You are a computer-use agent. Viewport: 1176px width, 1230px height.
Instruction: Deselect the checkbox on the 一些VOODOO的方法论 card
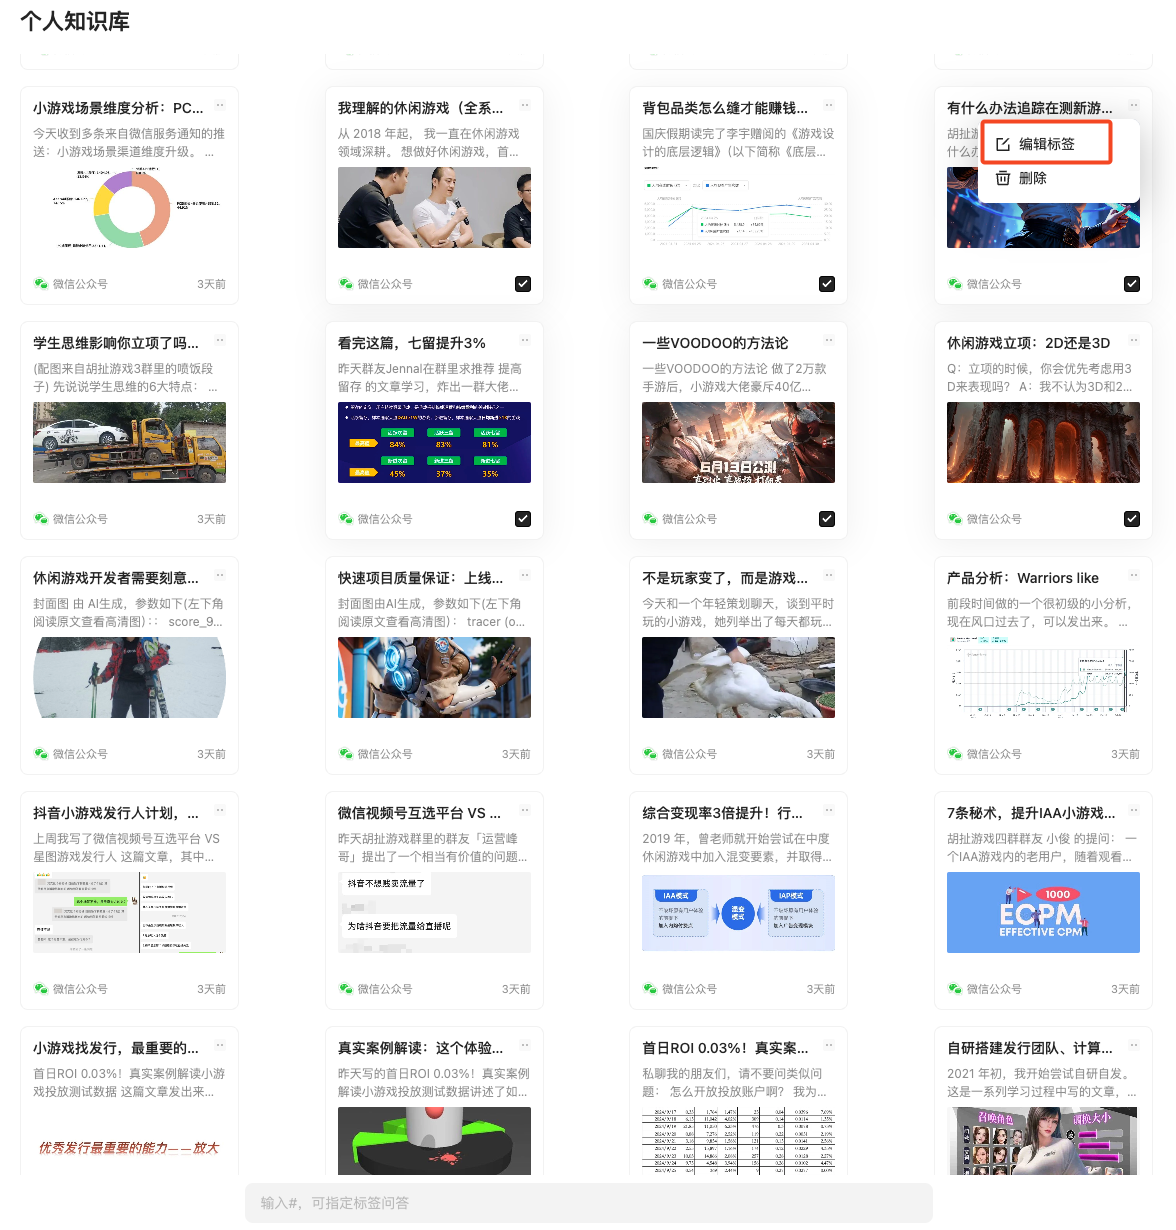point(827,519)
